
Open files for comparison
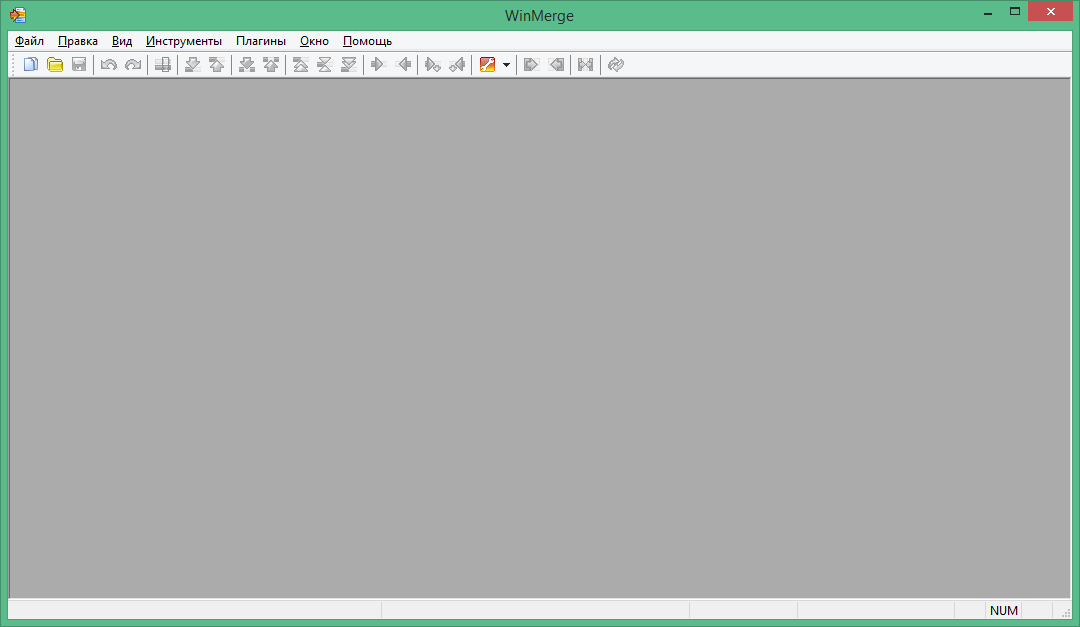click(55, 64)
